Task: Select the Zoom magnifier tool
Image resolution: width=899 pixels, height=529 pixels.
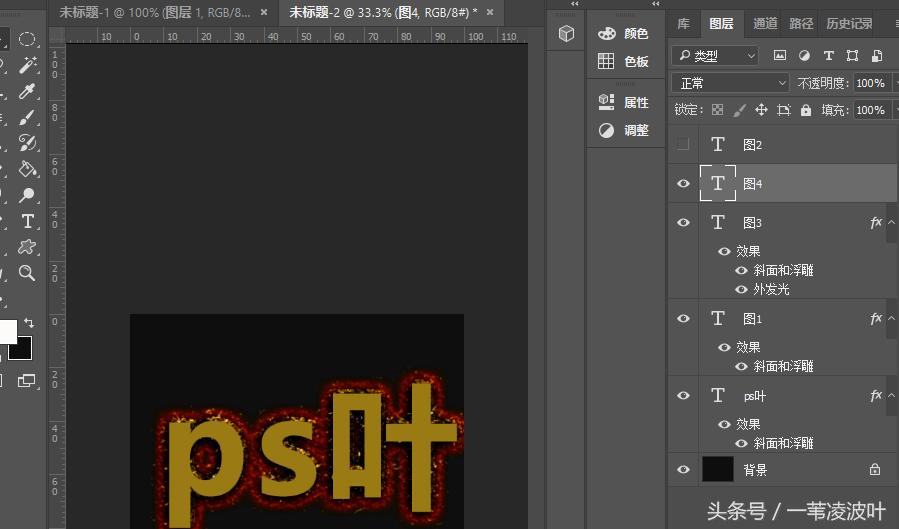Action: [x=27, y=273]
